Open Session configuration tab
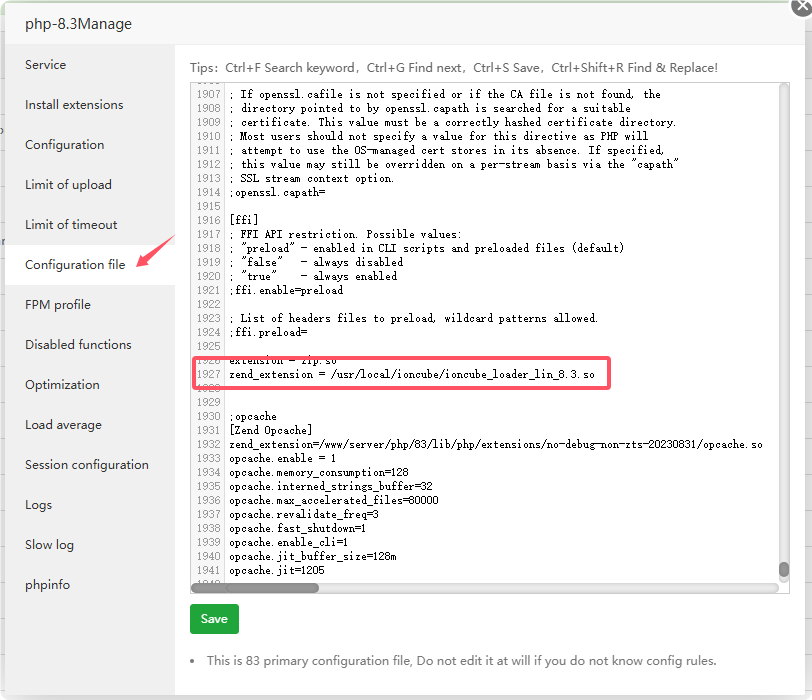 87,465
